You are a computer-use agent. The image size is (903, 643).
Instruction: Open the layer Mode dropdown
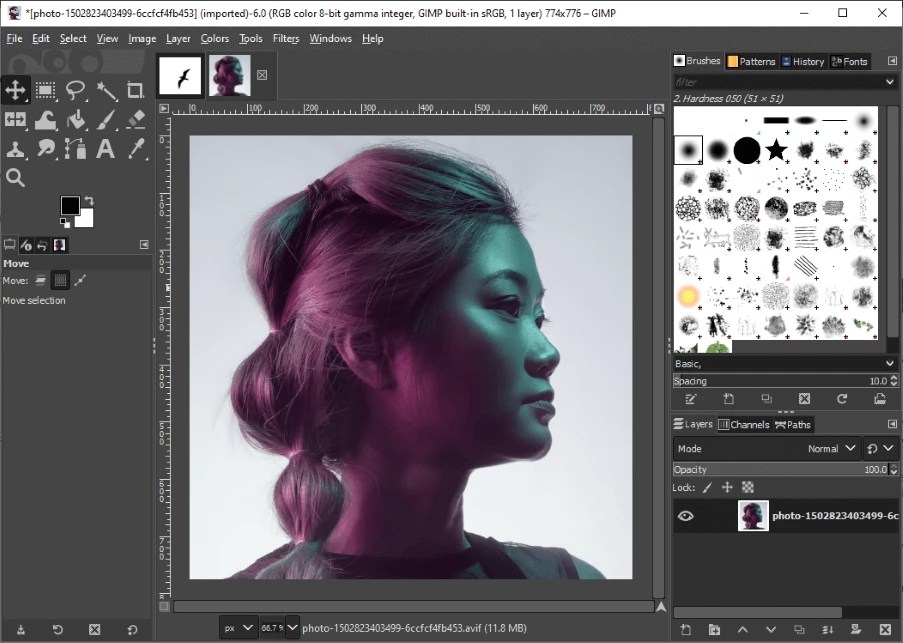(x=830, y=448)
